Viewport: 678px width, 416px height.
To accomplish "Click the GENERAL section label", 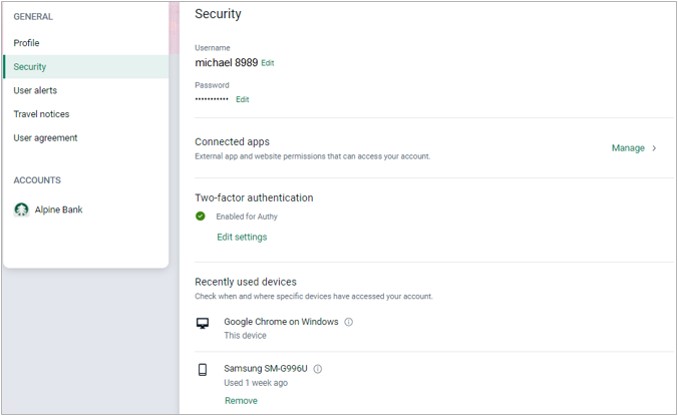I will click(x=33, y=17).
